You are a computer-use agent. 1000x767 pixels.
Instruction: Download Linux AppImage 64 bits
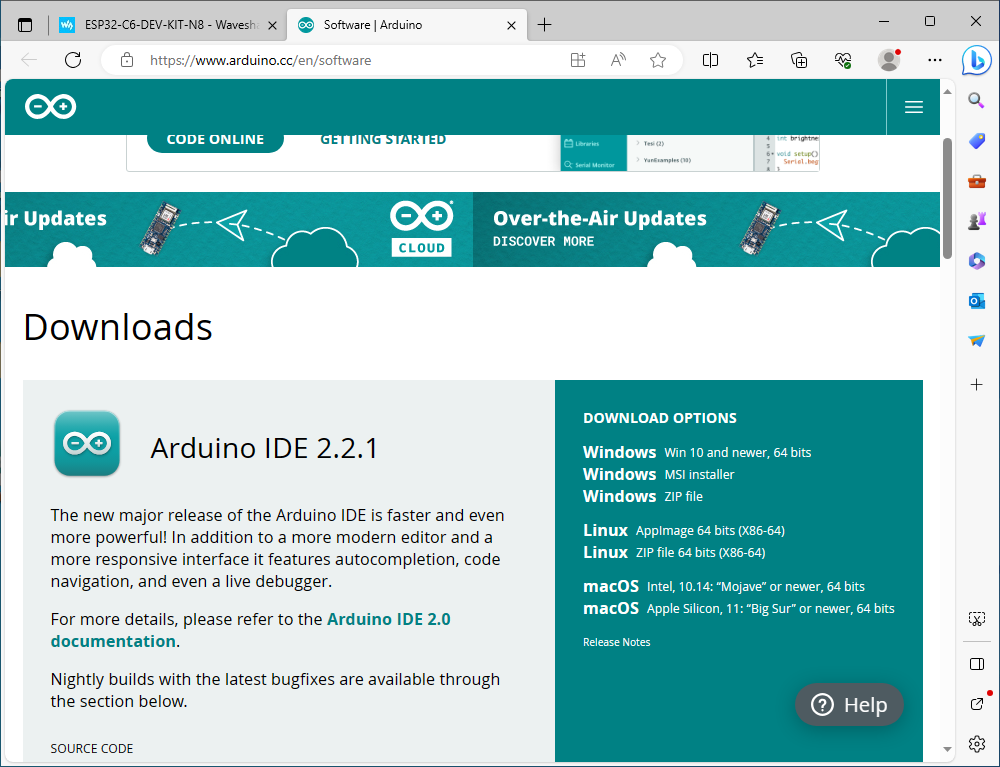(684, 530)
